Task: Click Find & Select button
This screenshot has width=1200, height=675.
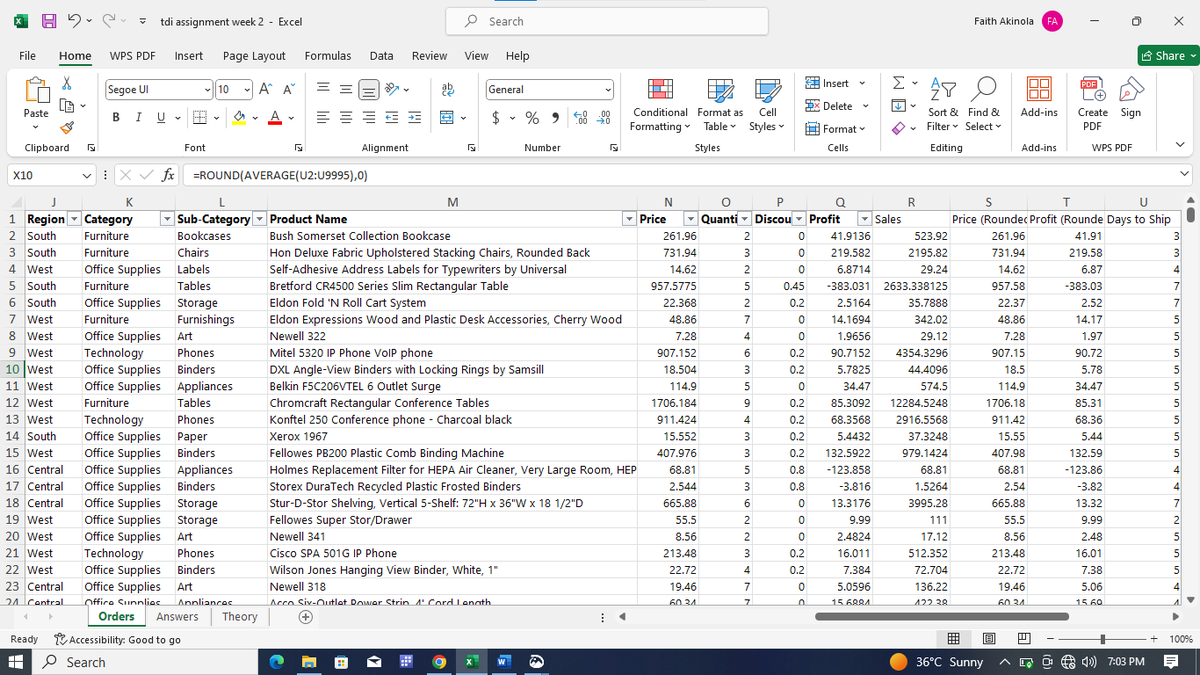Action: tap(983, 104)
